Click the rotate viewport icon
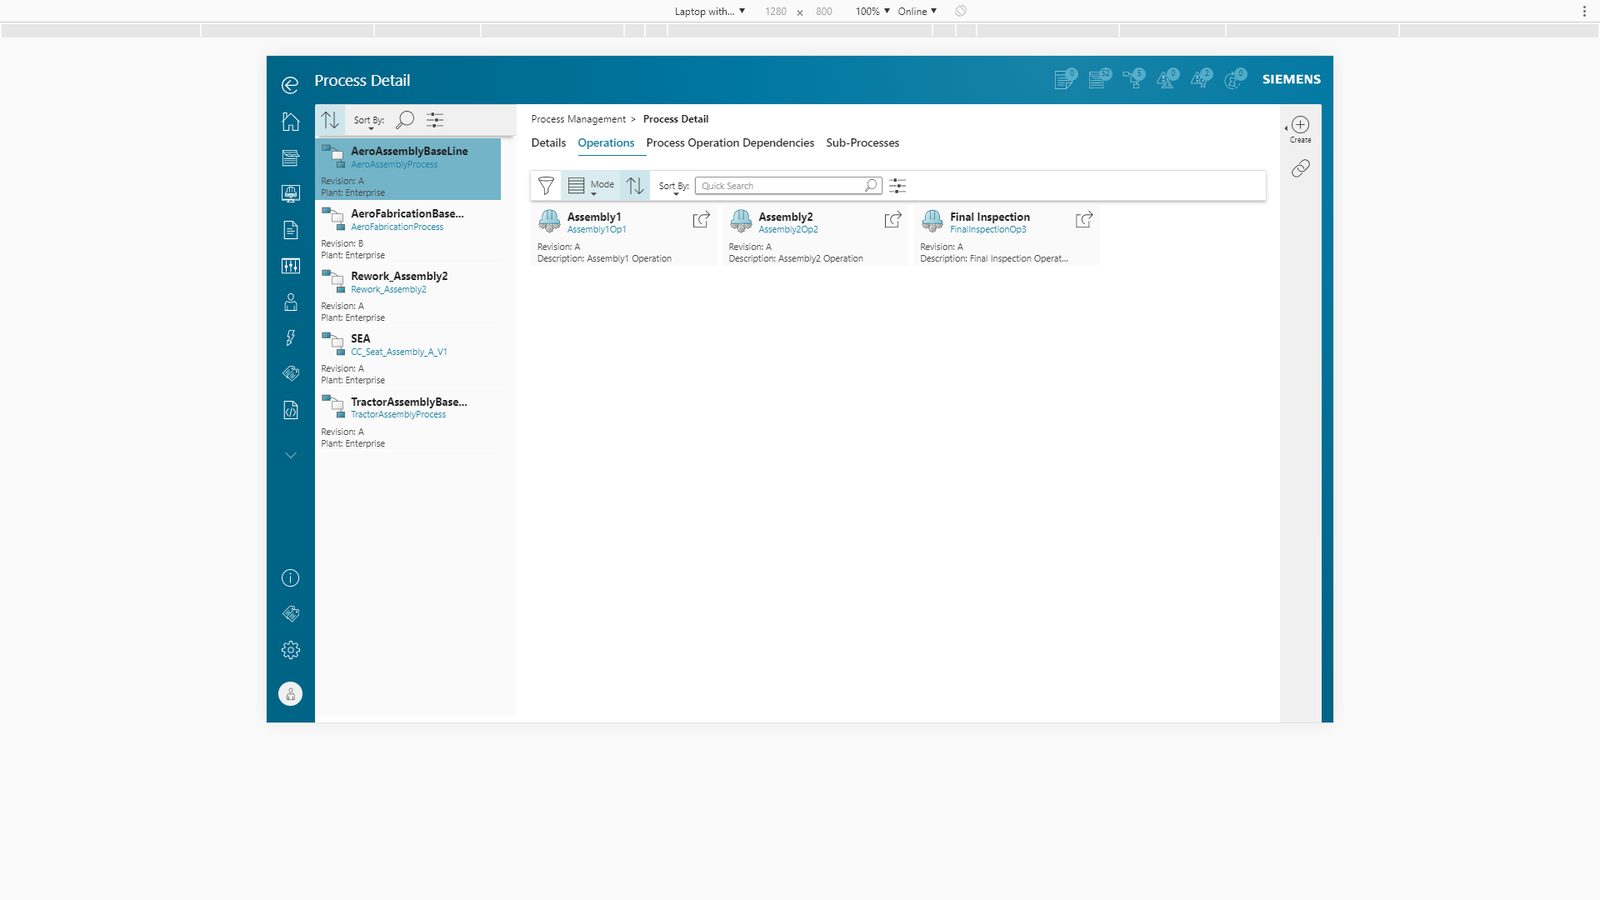 click(x=960, y=11)
